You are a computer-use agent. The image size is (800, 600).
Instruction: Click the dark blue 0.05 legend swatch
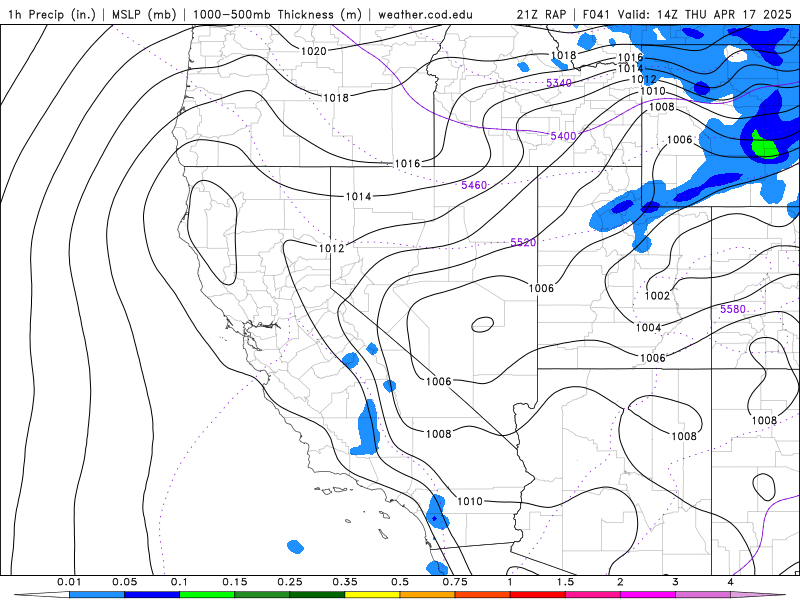pos(152,595)
